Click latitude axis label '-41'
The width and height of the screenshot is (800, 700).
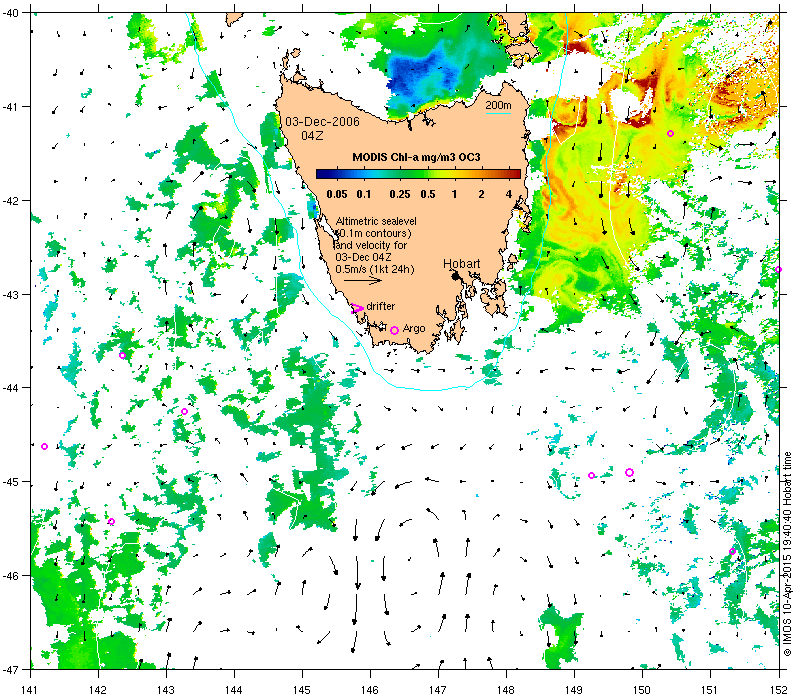pos(11,107)
